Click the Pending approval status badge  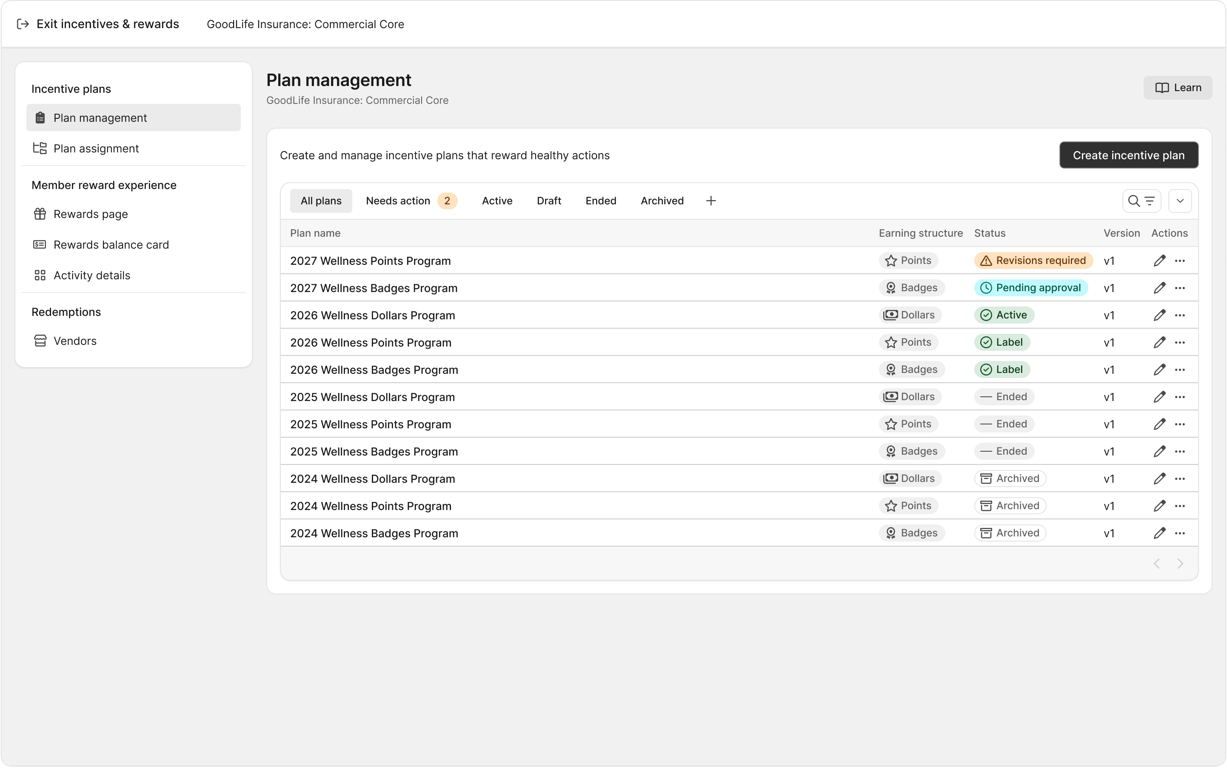coord(1031,288)
